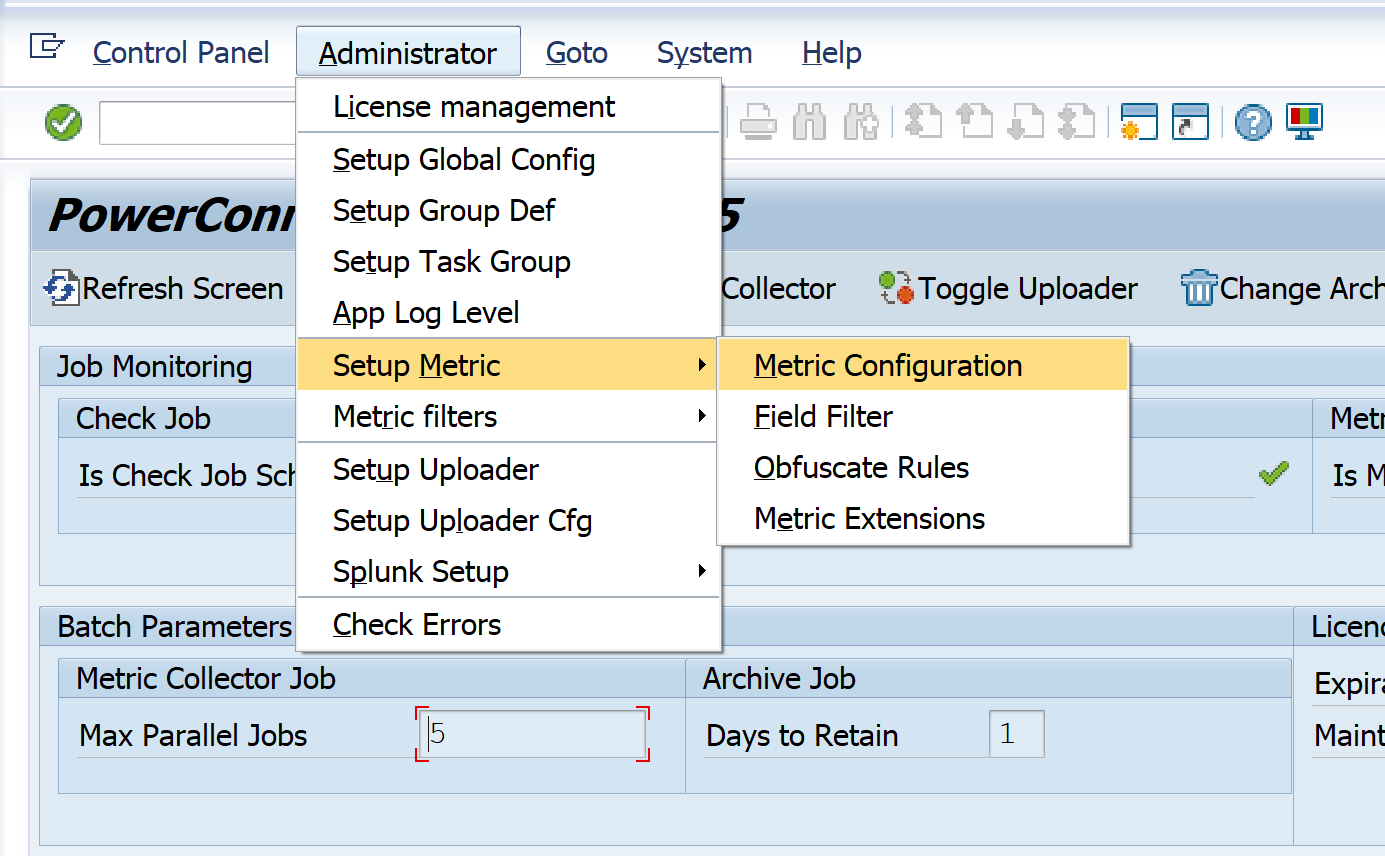This screenshot has width=1385, height=856.
Task: Select Metric Configuration from submenu
Action: tap(888, 366)
